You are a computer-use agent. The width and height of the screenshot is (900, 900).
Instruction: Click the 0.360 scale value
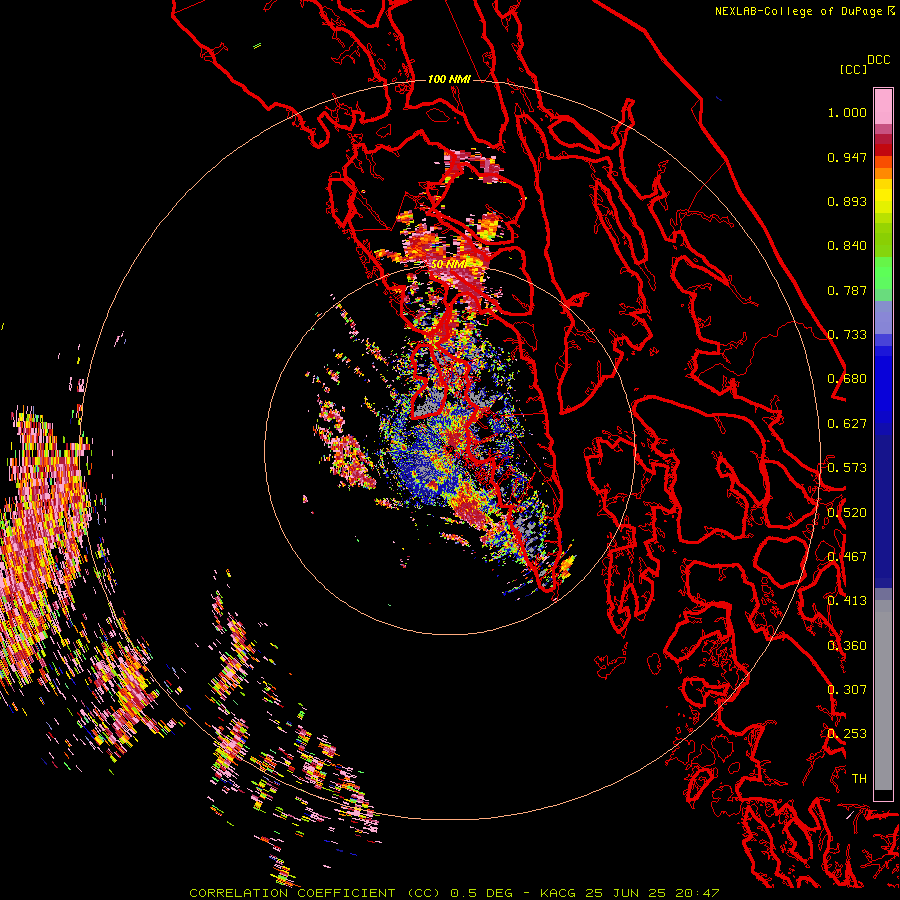847,646
